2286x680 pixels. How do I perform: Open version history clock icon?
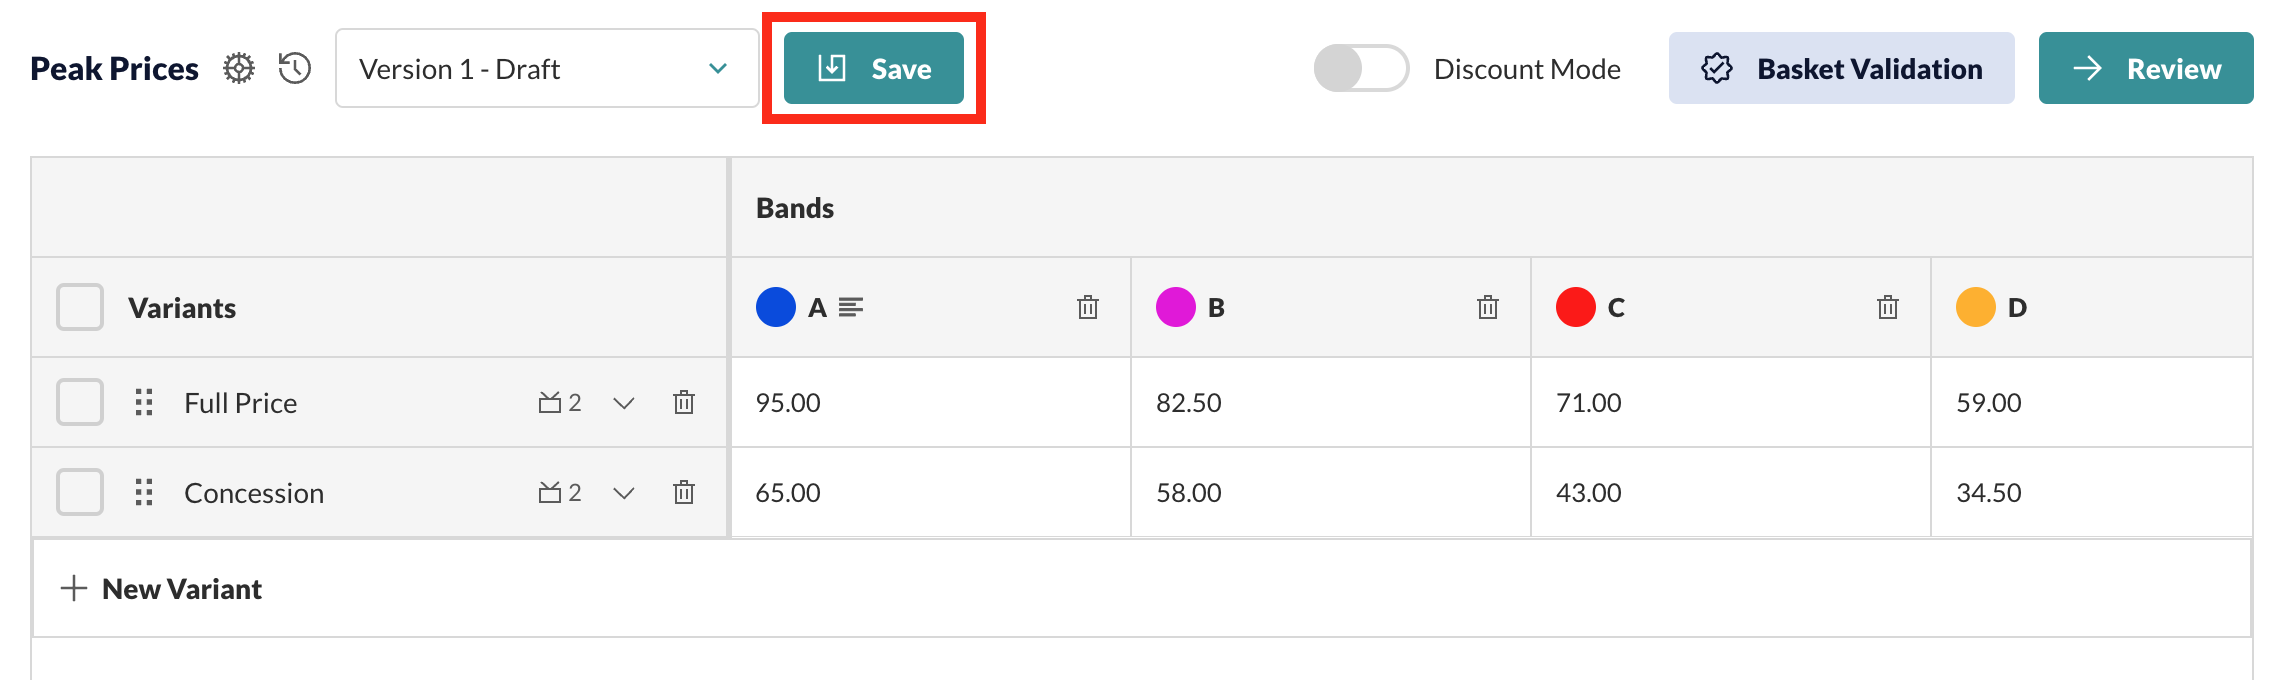point(295,68)
